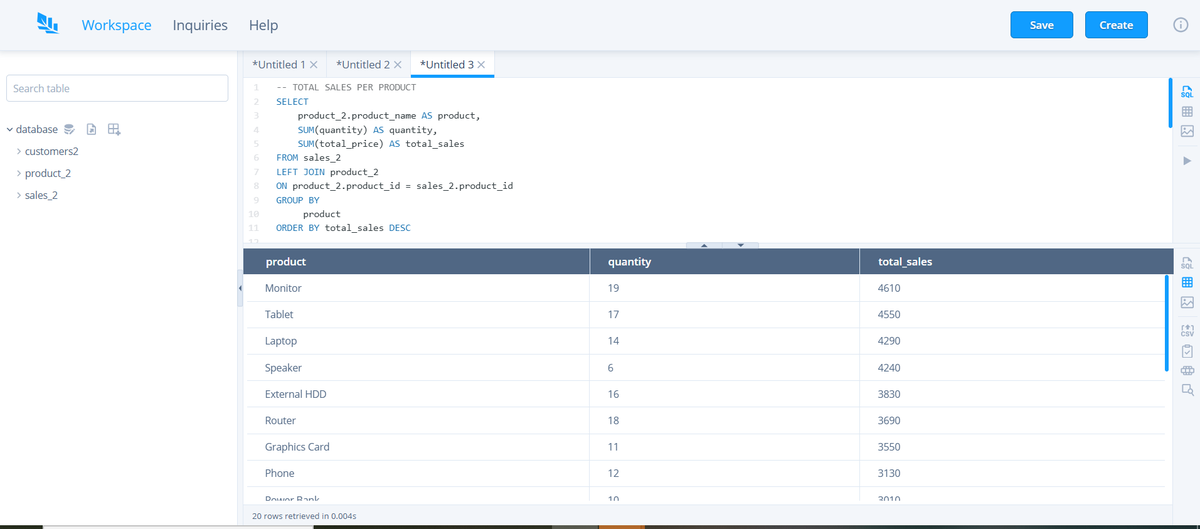Click ORDER BY total_sales DESC line
Image resolution: width=1200 pixels, height=529 pixels.
pyautogui.click(x=343, y=228)
